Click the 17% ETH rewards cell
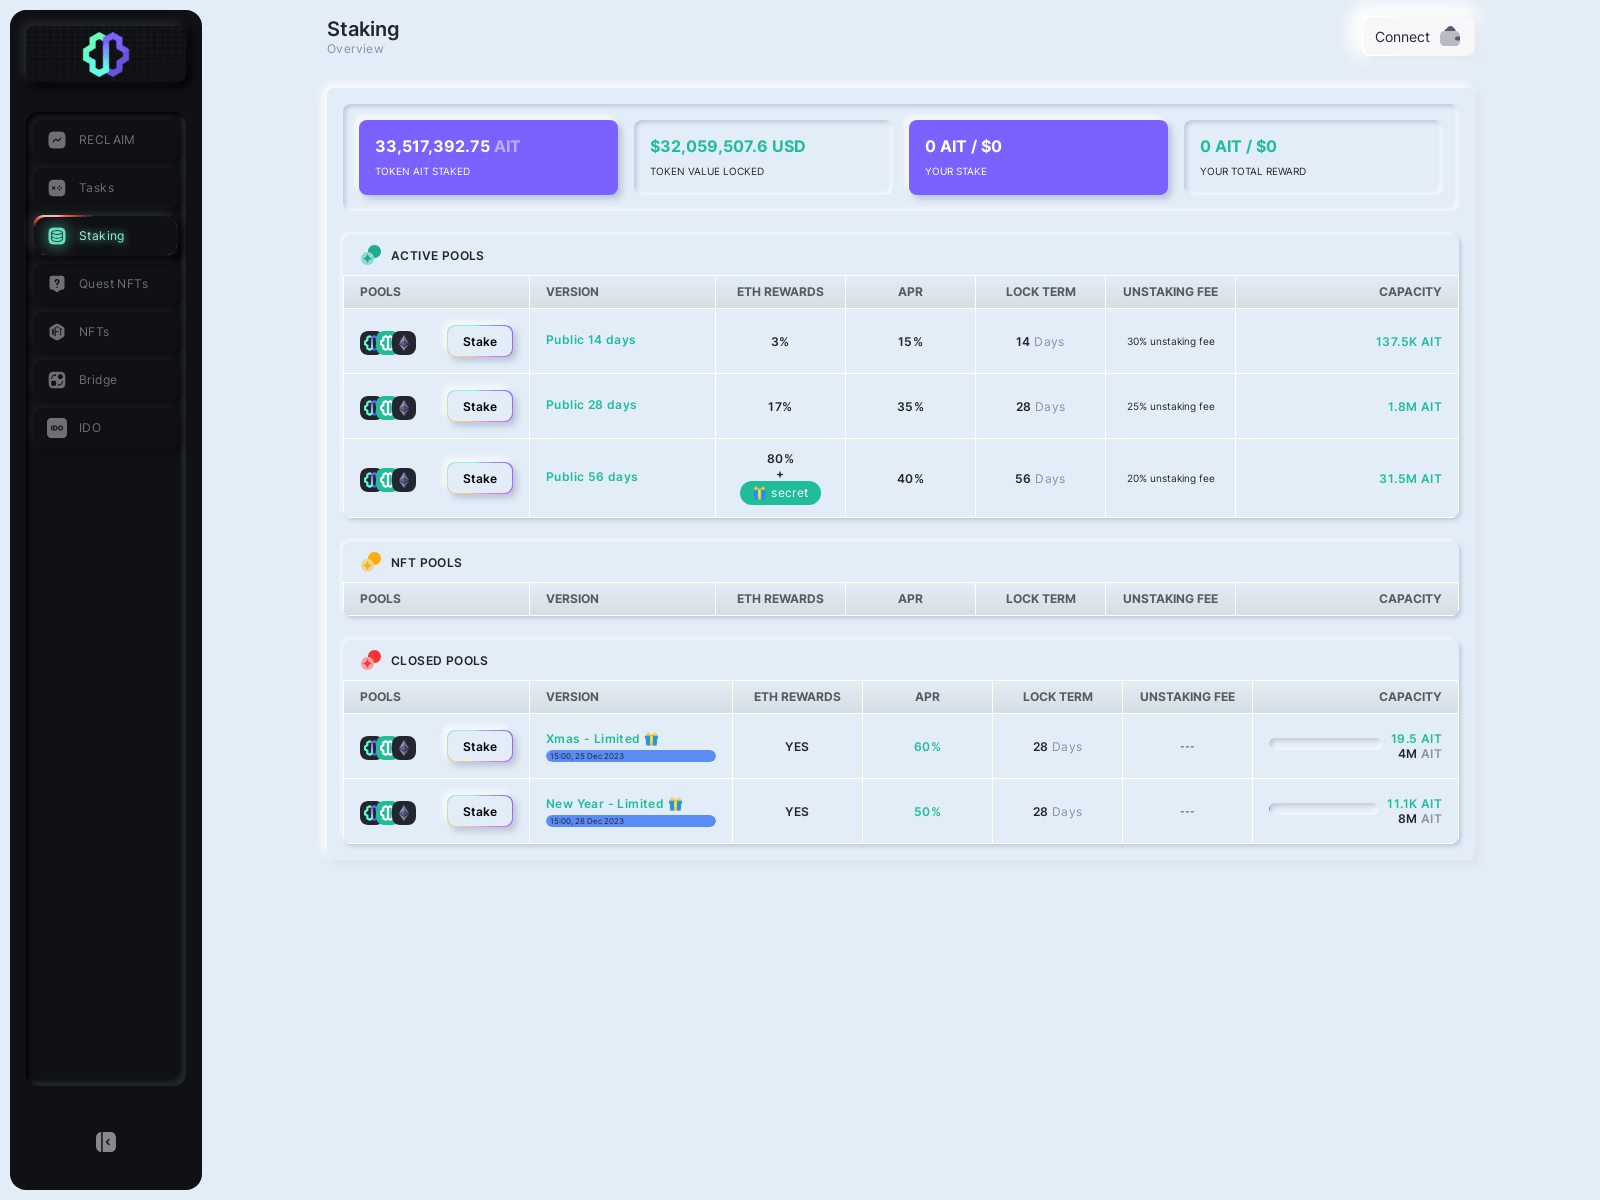 tap(780, 407)
